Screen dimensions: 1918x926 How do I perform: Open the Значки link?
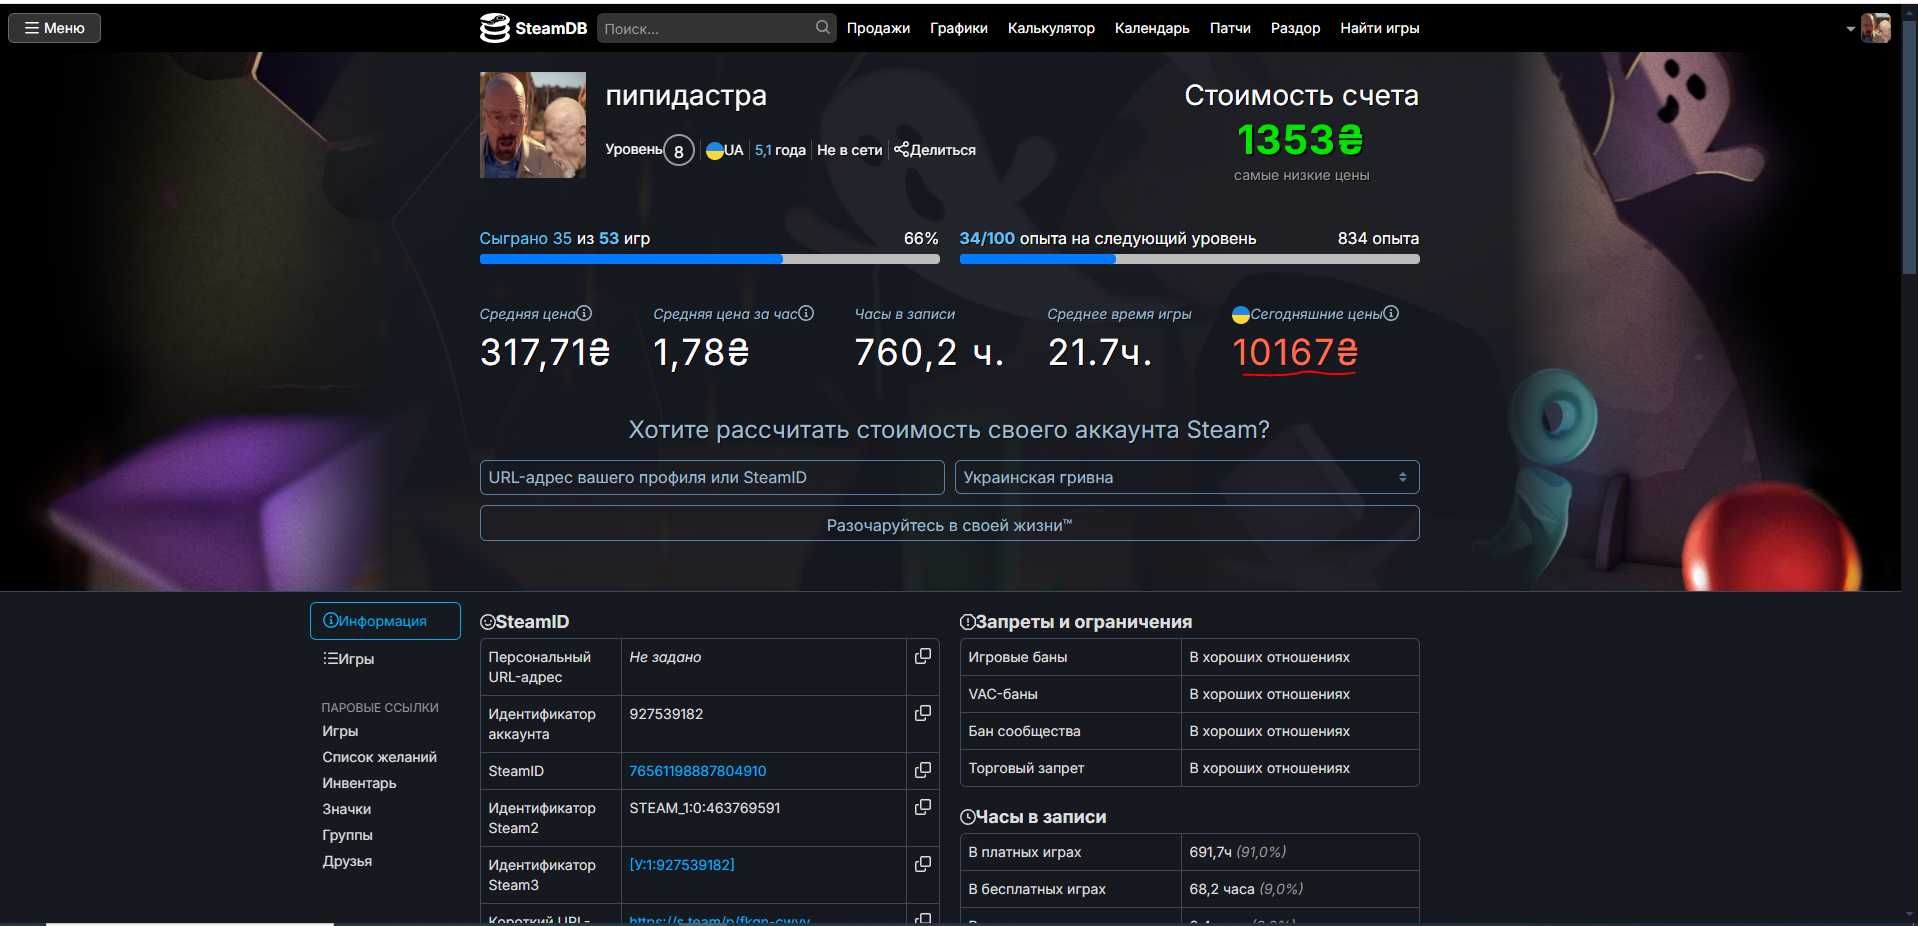(346, 809)
